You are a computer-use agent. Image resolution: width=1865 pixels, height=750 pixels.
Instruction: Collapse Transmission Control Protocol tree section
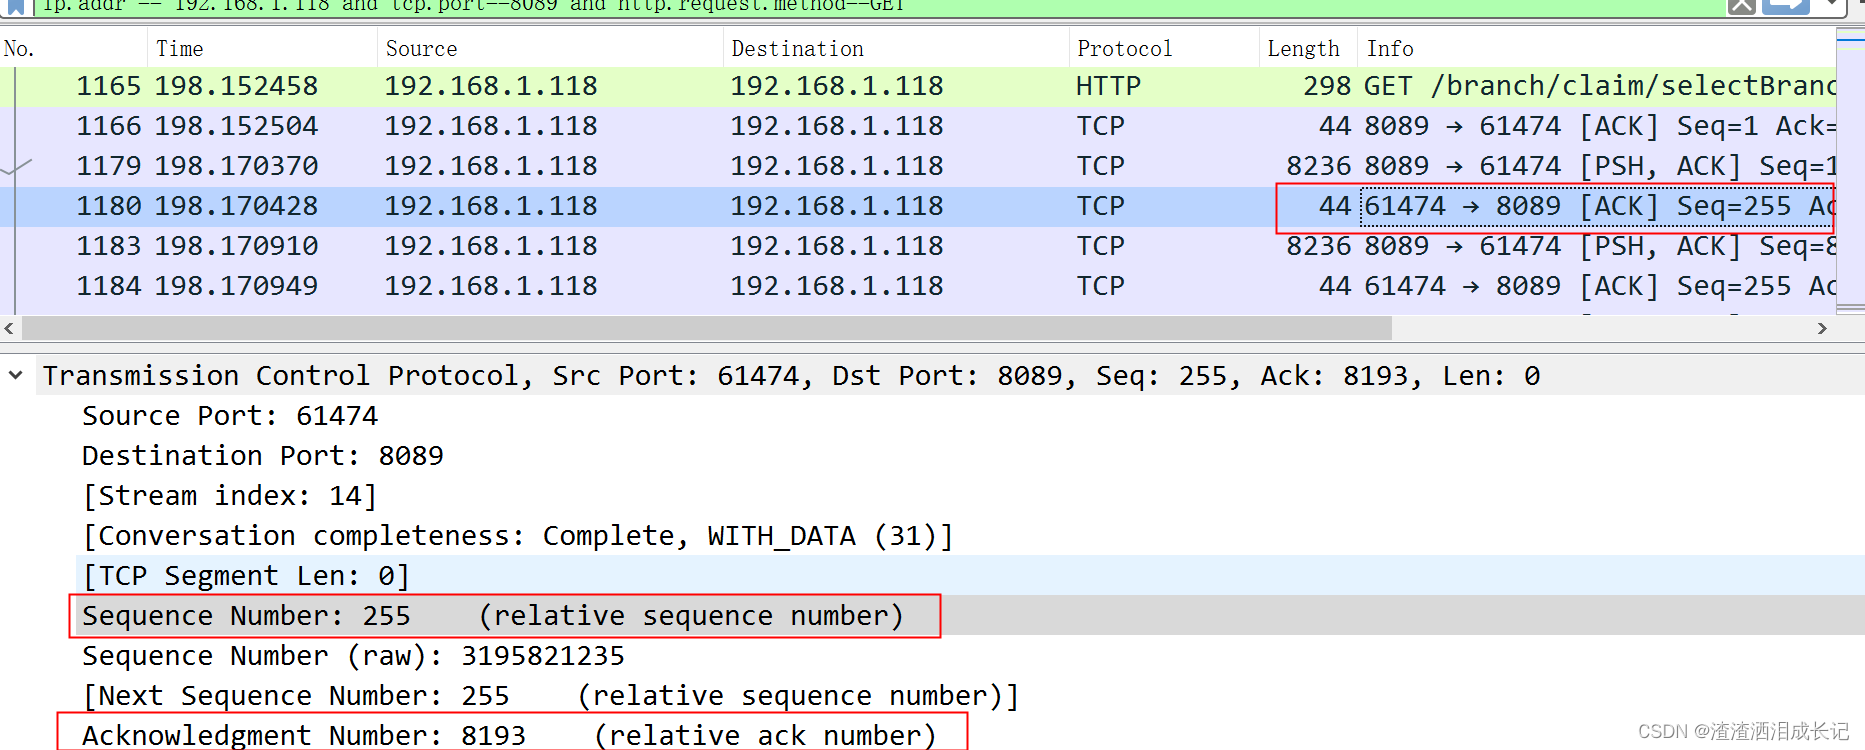(x=15, y=376)
